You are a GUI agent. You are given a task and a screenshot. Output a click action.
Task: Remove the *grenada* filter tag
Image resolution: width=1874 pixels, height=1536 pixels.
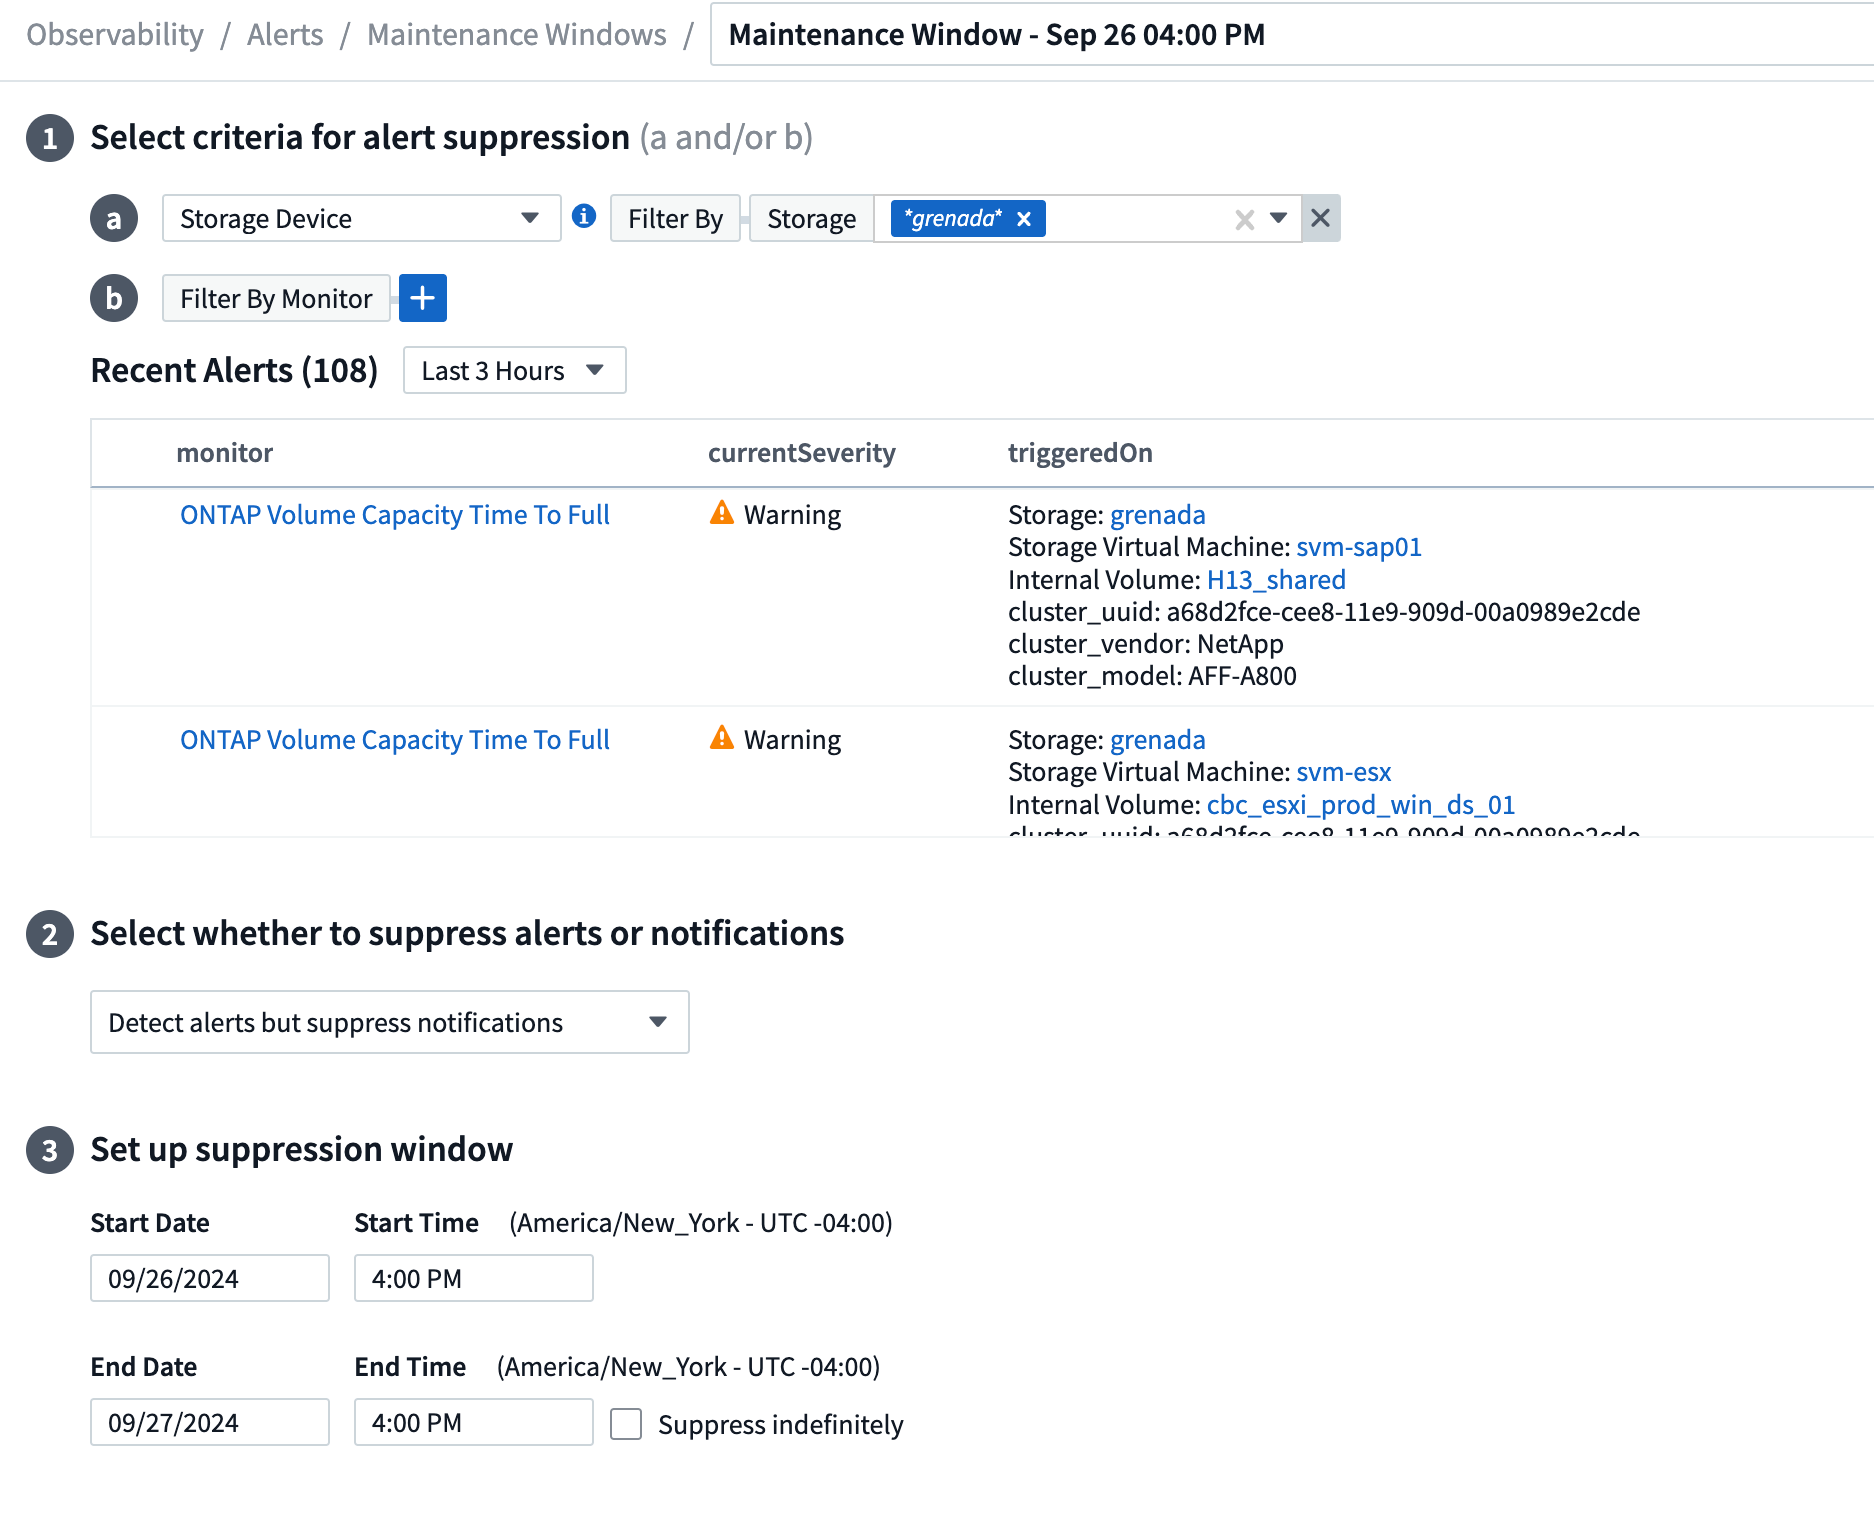point(1024,219)
